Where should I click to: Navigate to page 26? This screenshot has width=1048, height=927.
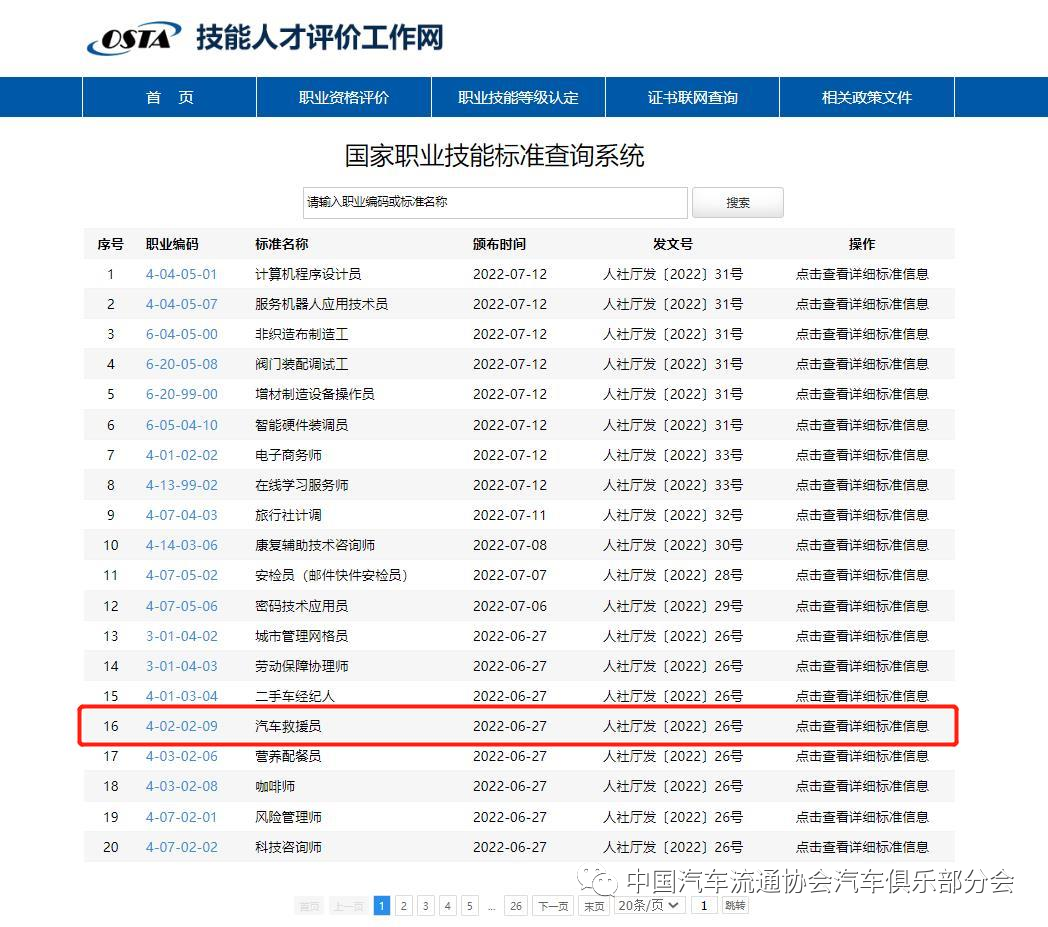(516, 904)
